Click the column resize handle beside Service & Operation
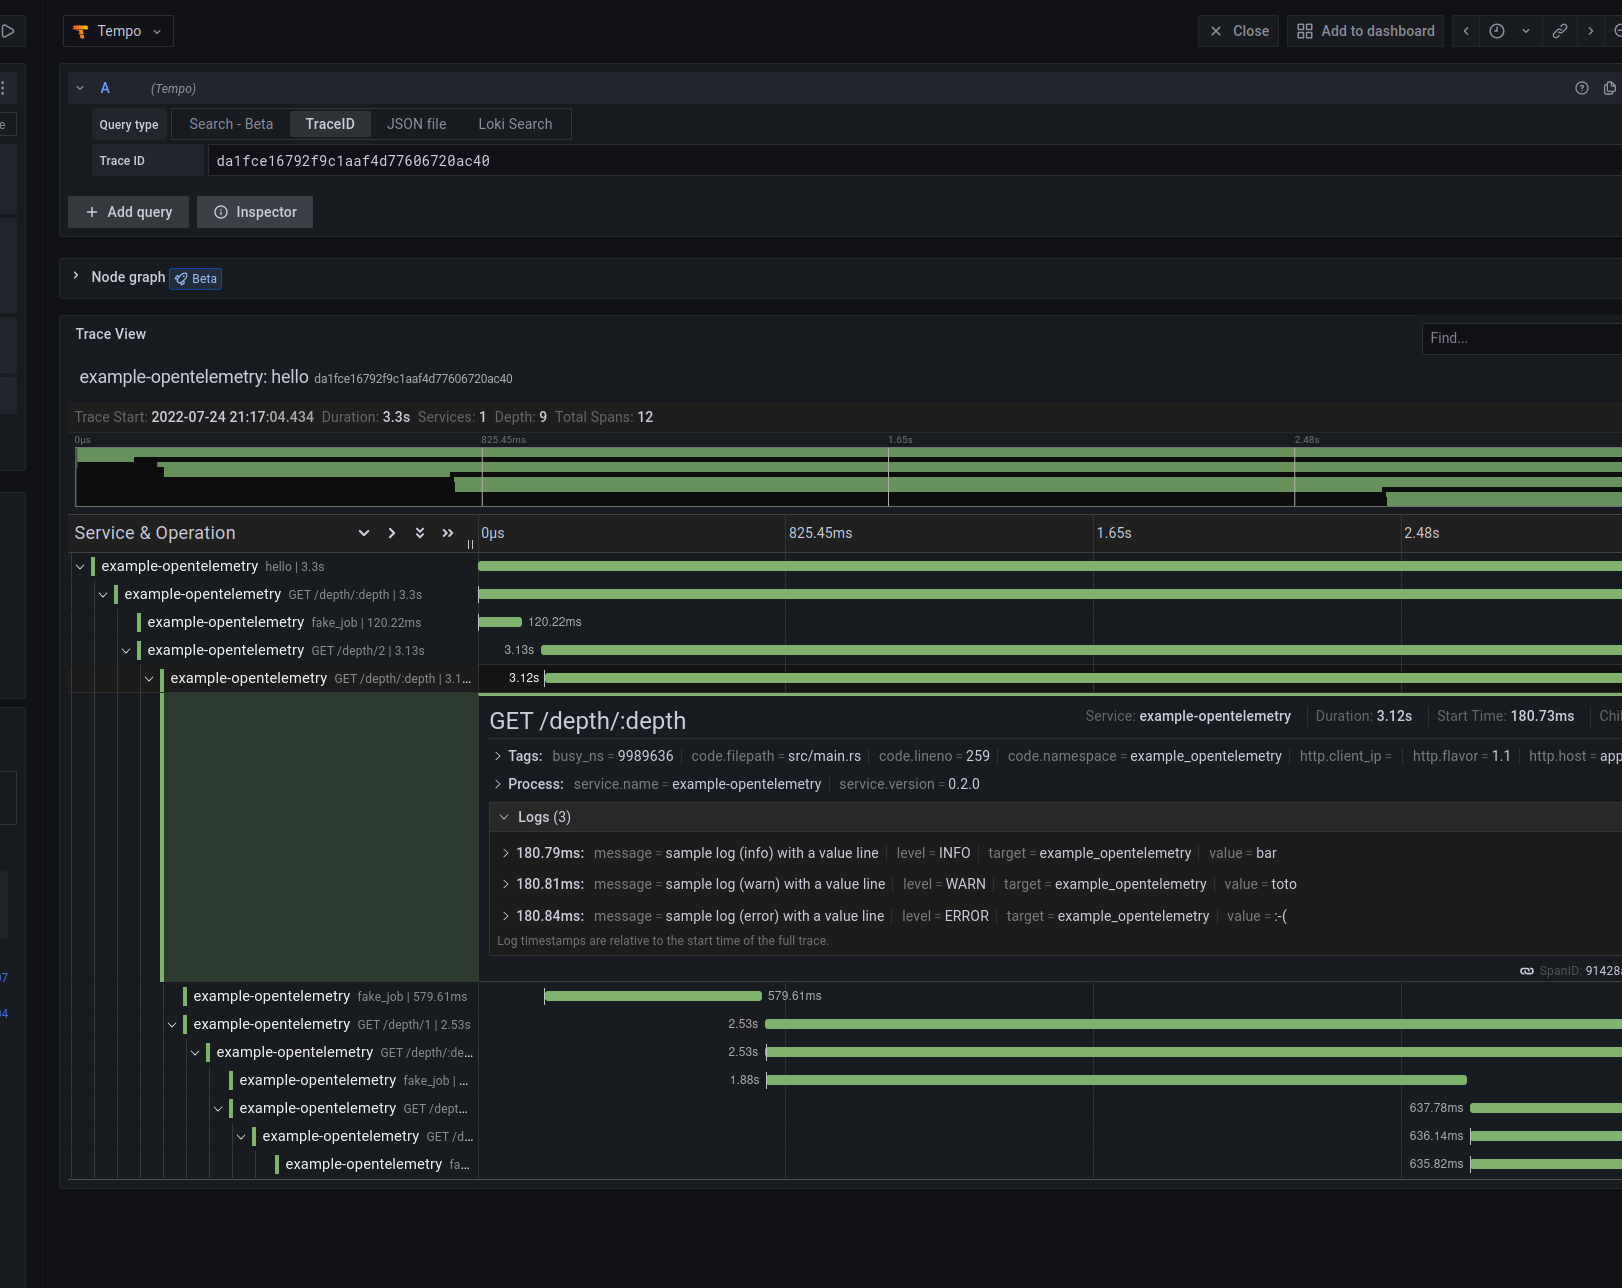The height and width of the screenshot is (1288, 1622). (x=471, y=545)
